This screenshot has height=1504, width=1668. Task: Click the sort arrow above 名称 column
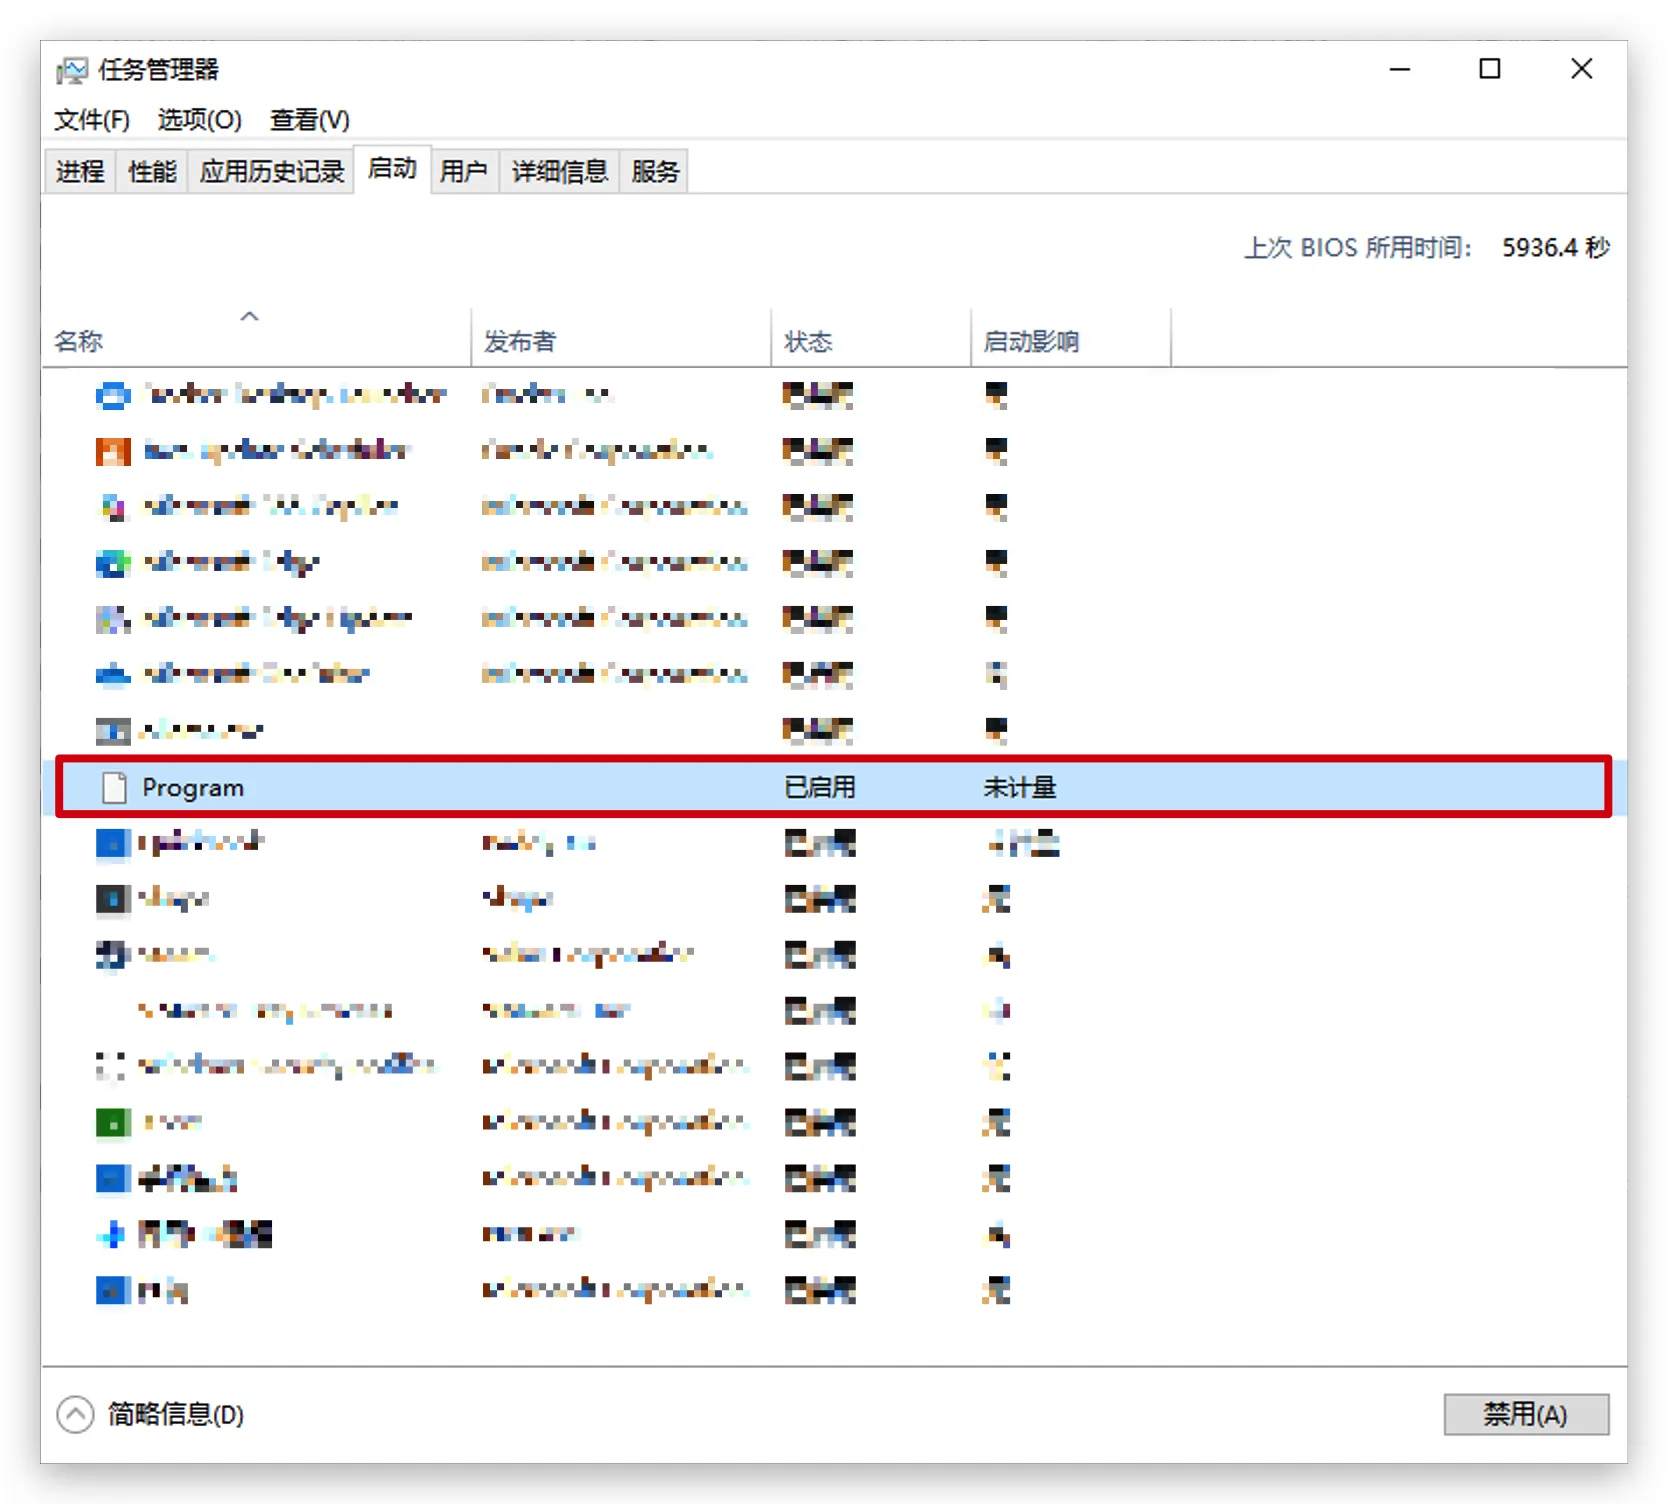click(250, 317)
